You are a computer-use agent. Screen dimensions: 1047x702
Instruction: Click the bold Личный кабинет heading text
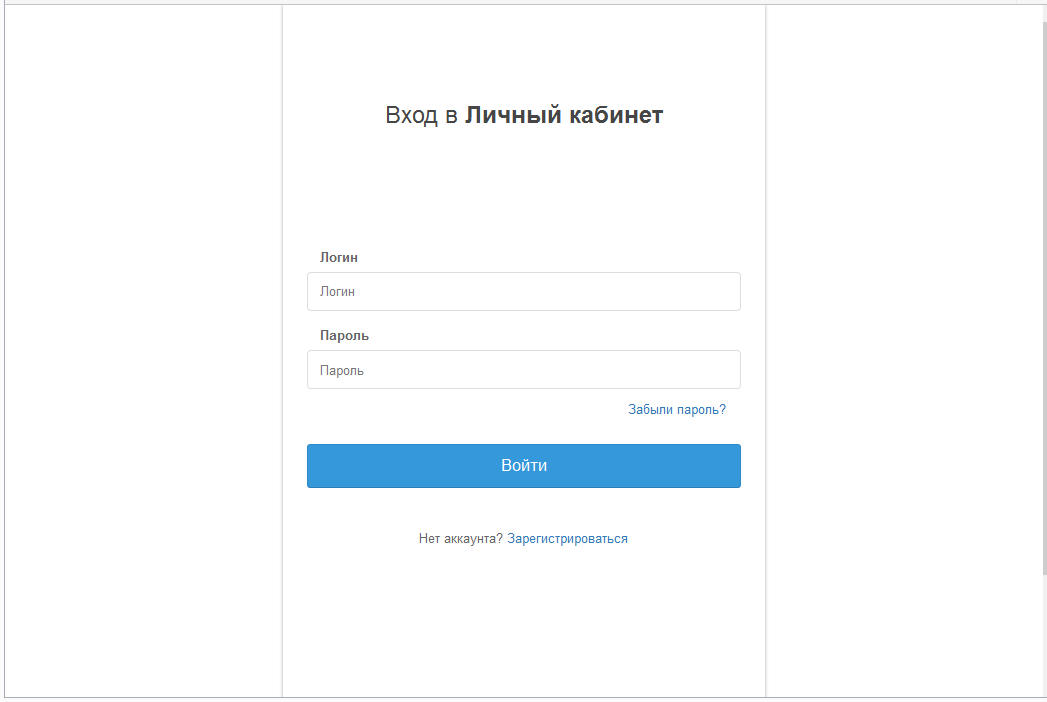click(x=564, y=115)
